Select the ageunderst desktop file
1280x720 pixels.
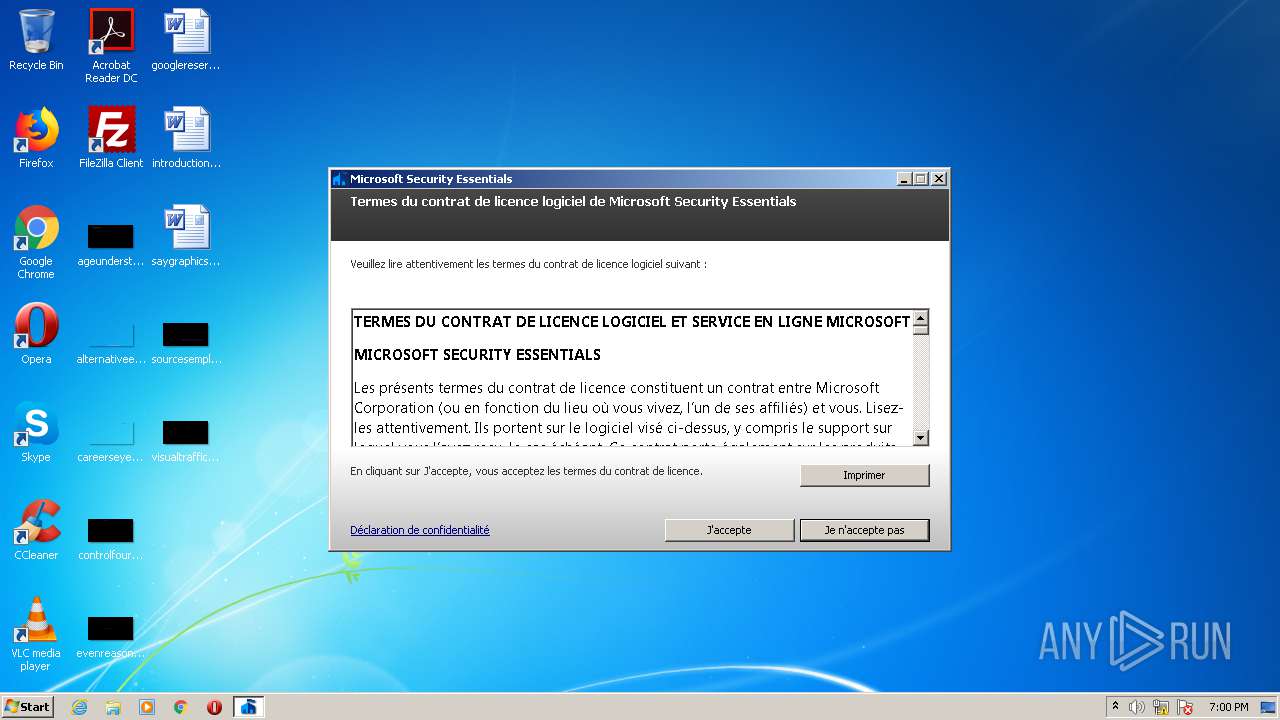click(x=111, y=242)
